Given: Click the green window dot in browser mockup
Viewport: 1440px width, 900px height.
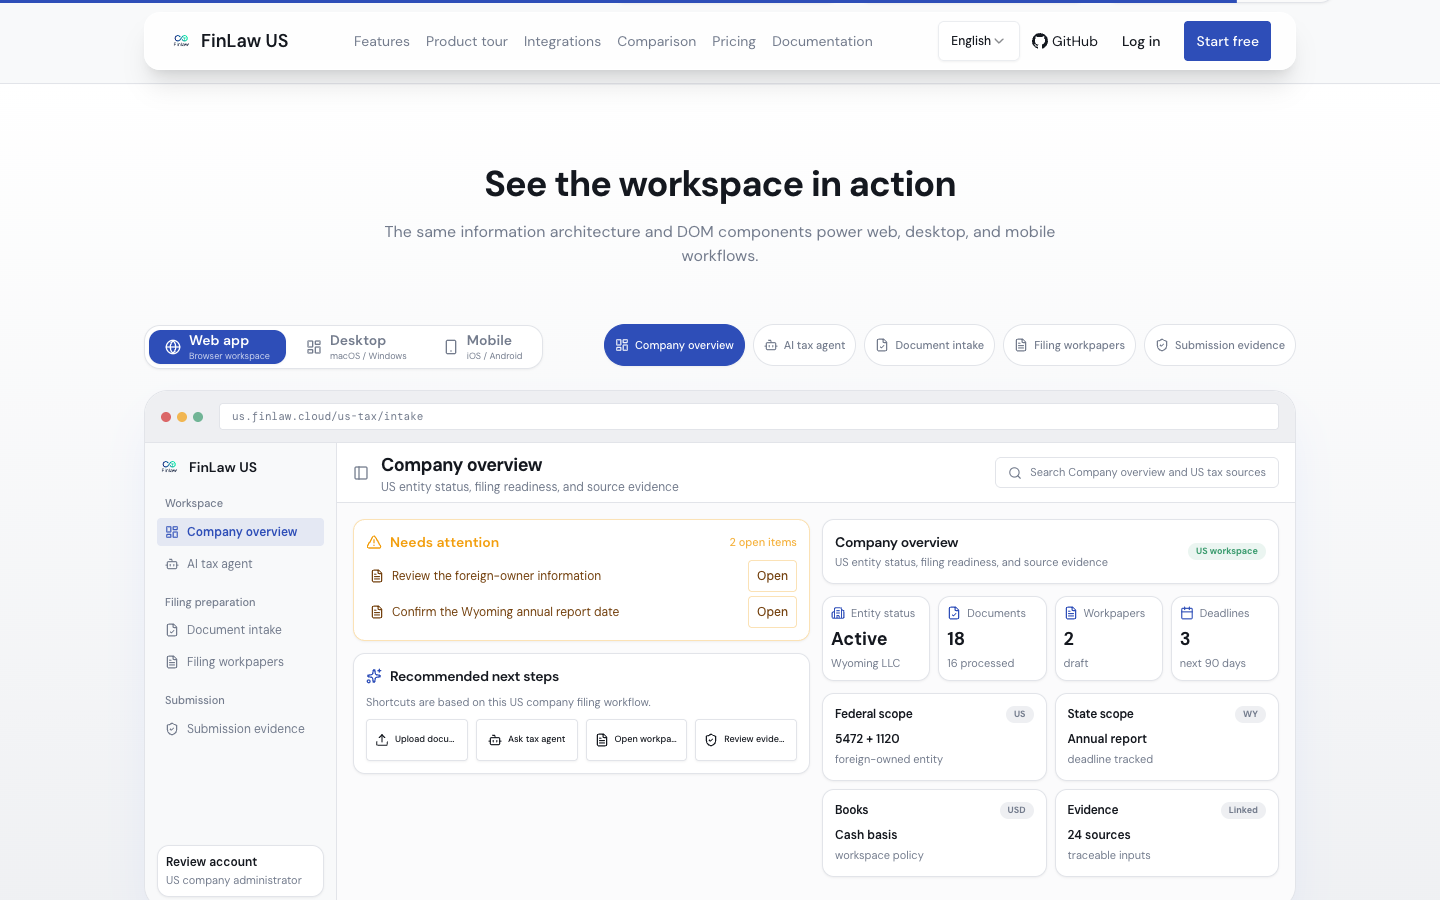Looking at the screenshot, I should [x=198, y=417].
